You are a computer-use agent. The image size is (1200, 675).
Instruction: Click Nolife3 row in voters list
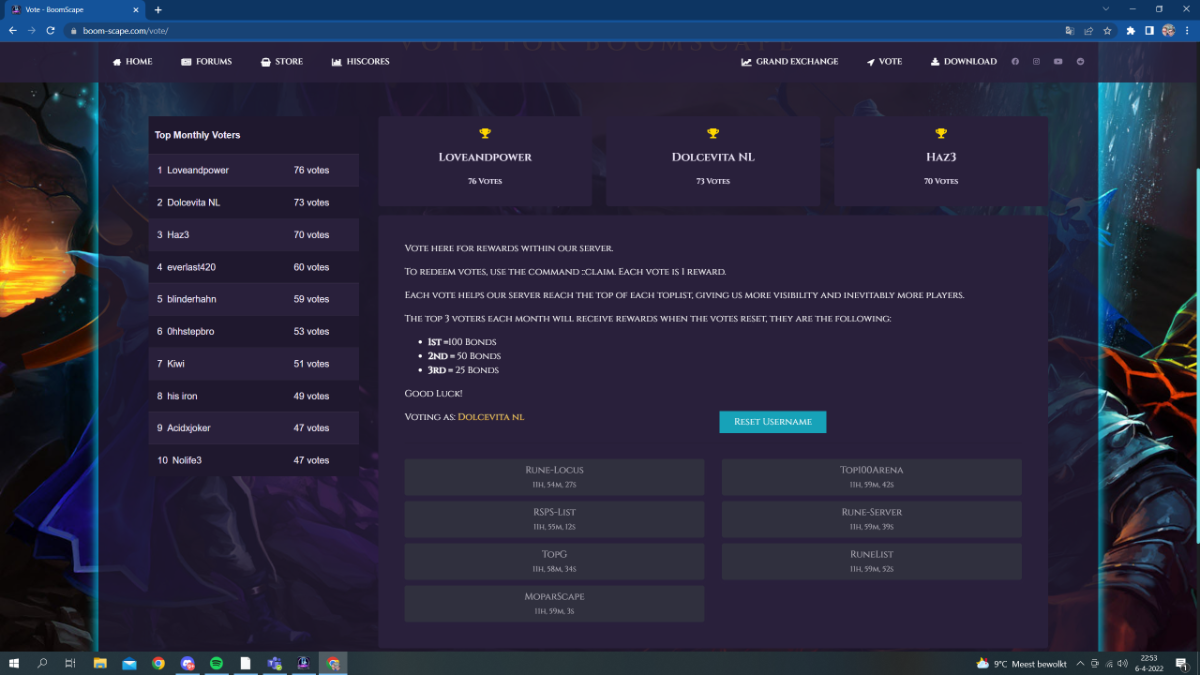pyautogui.click(x=254, y=460)
